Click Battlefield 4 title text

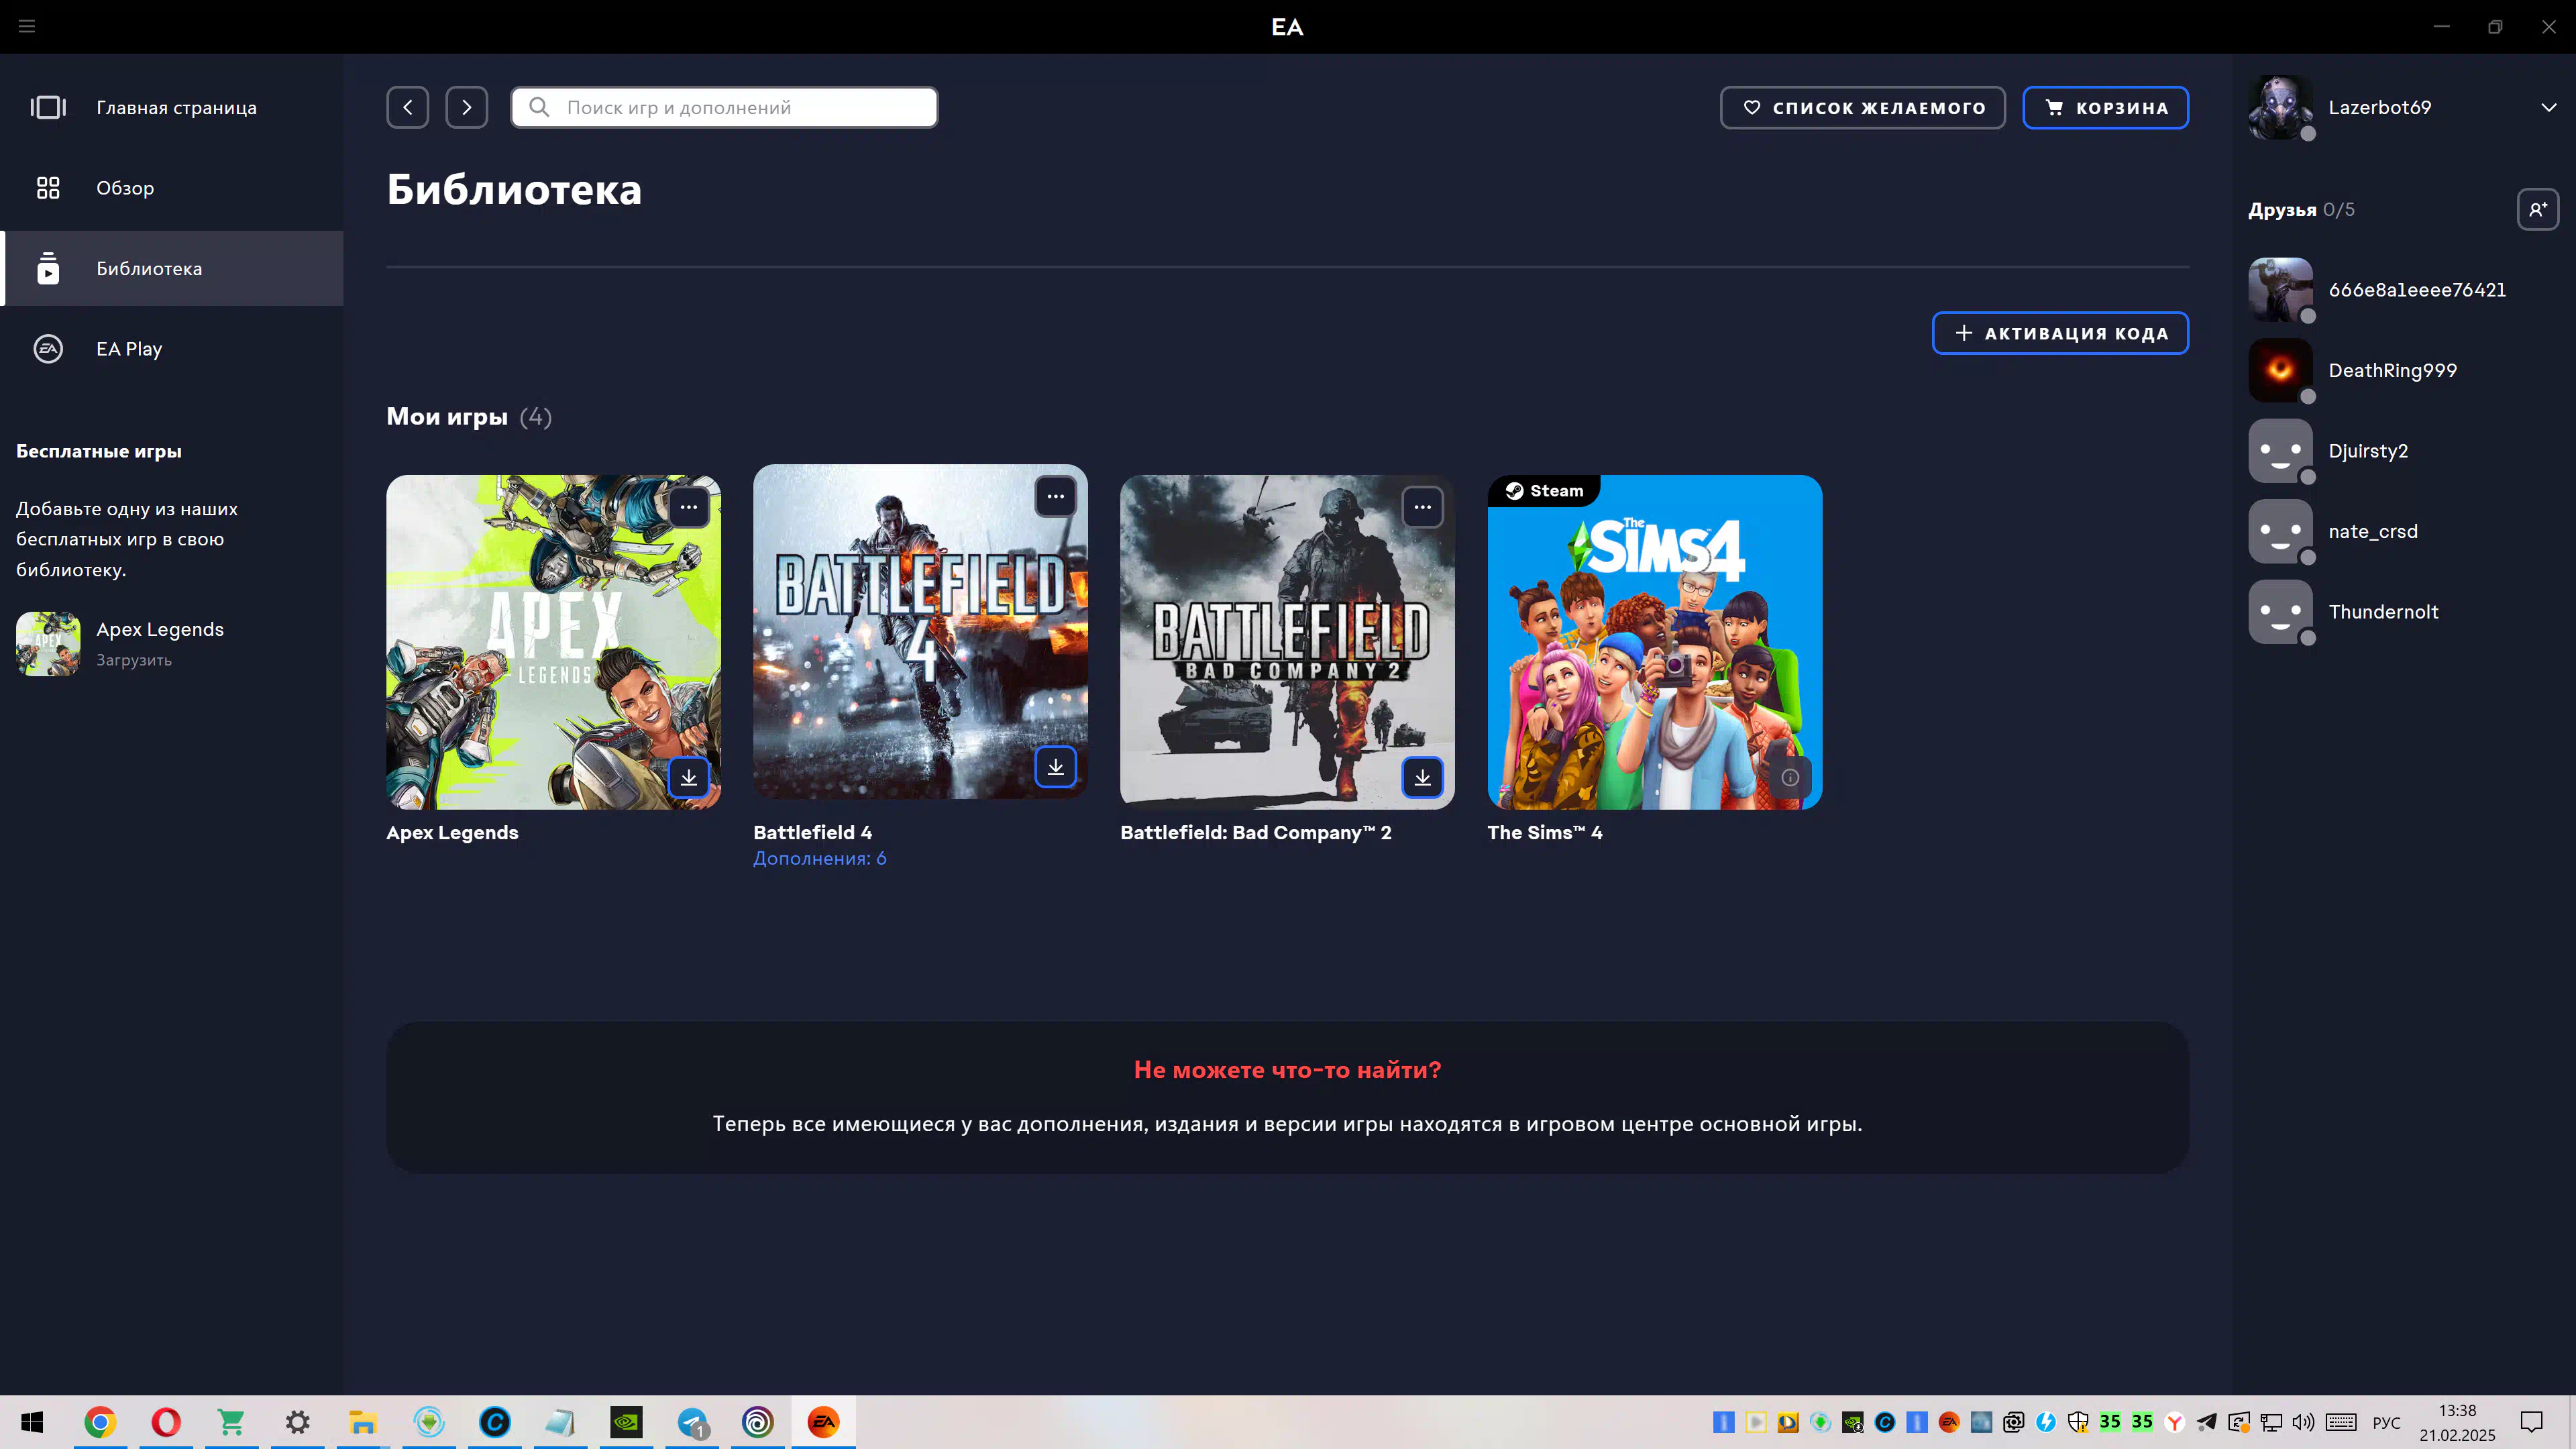(813, 832)
